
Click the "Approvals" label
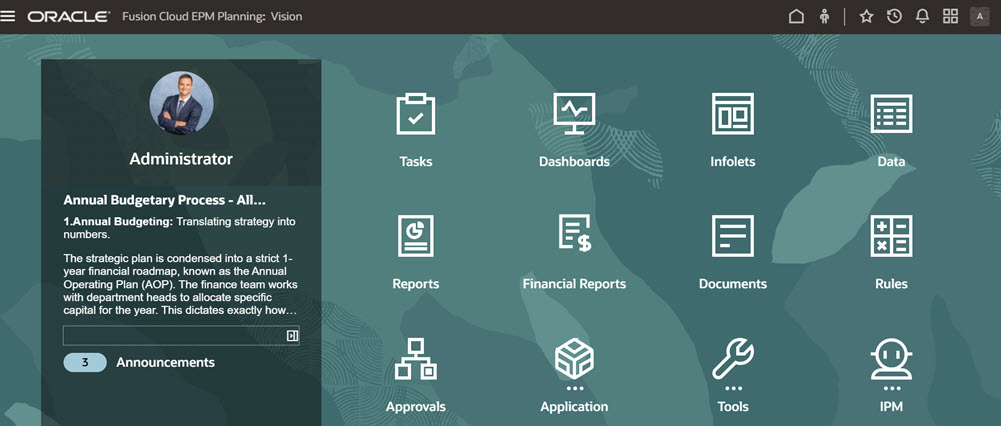(416, 407)
